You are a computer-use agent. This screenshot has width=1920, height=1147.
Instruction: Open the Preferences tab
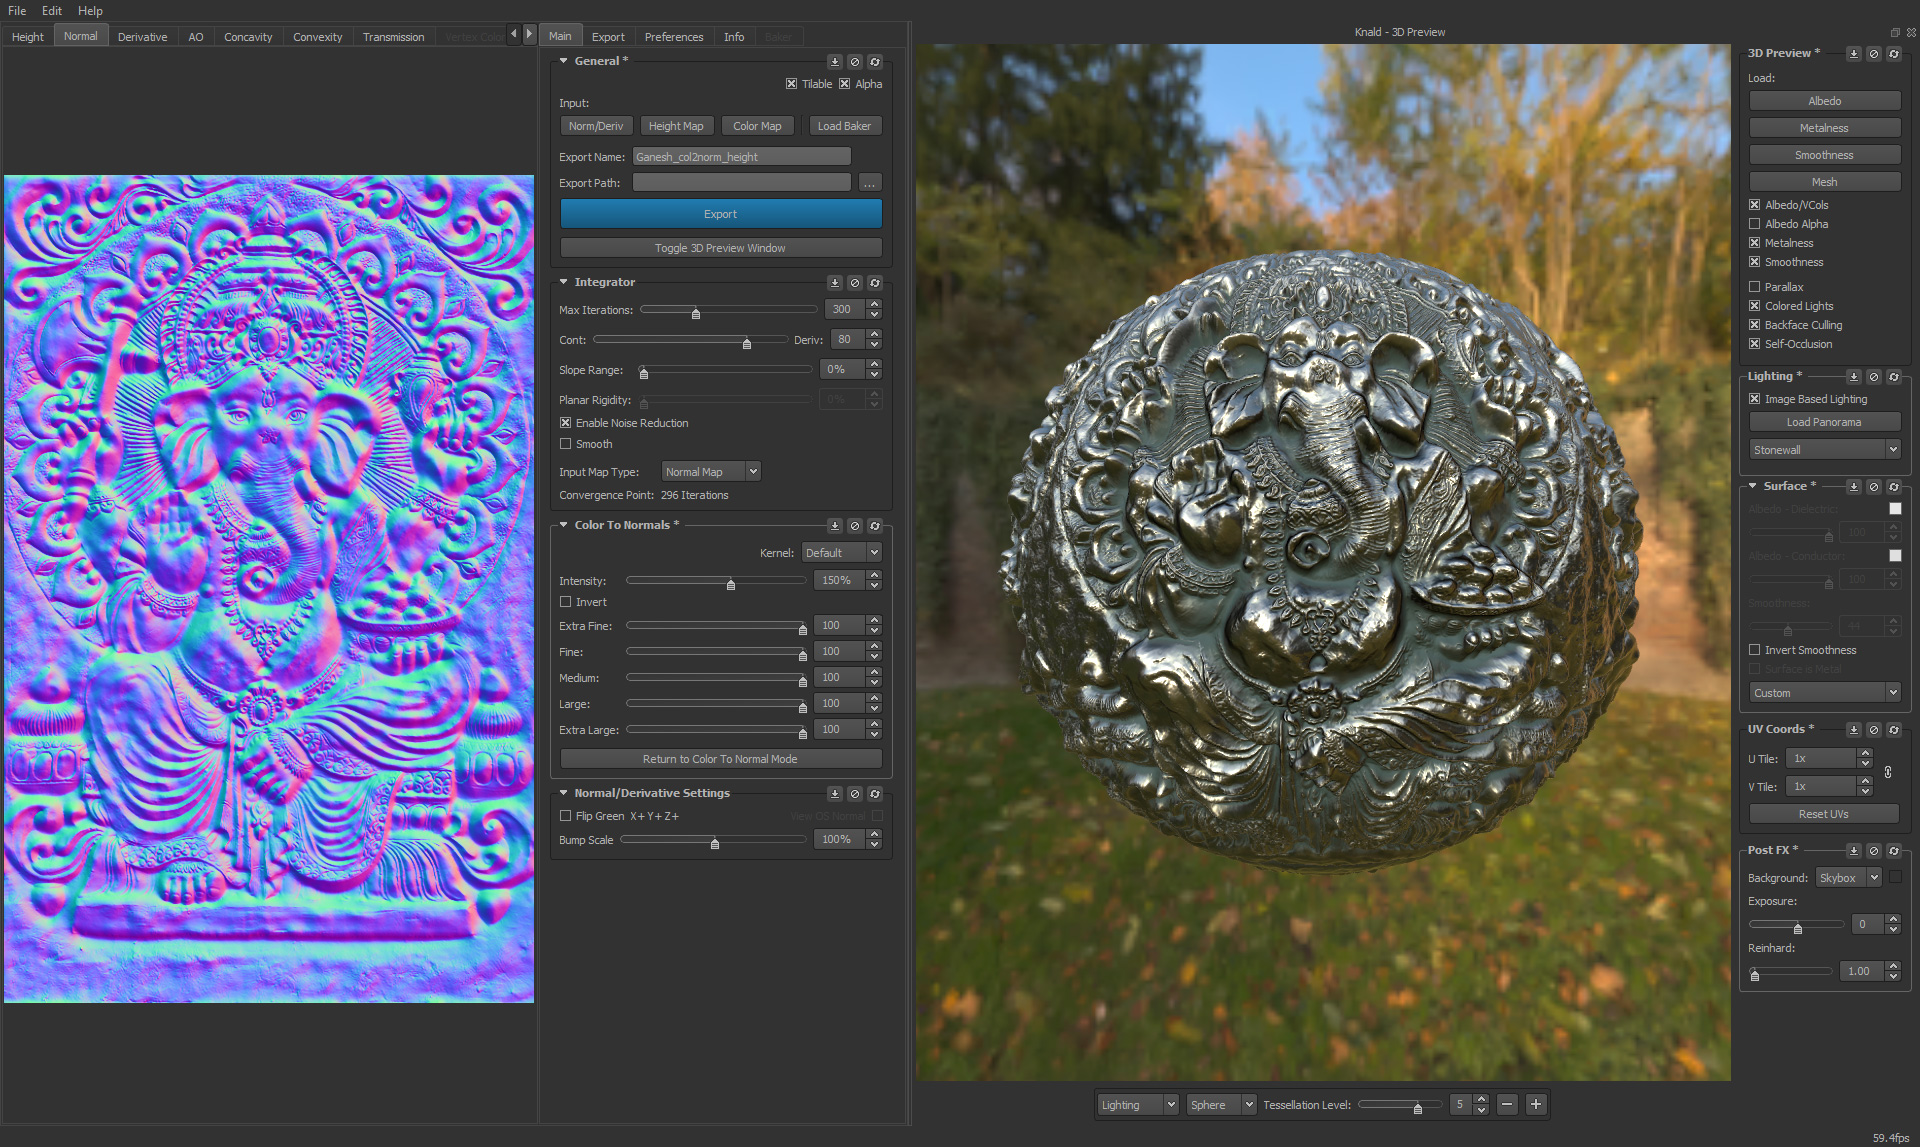[x=674, y=37]
